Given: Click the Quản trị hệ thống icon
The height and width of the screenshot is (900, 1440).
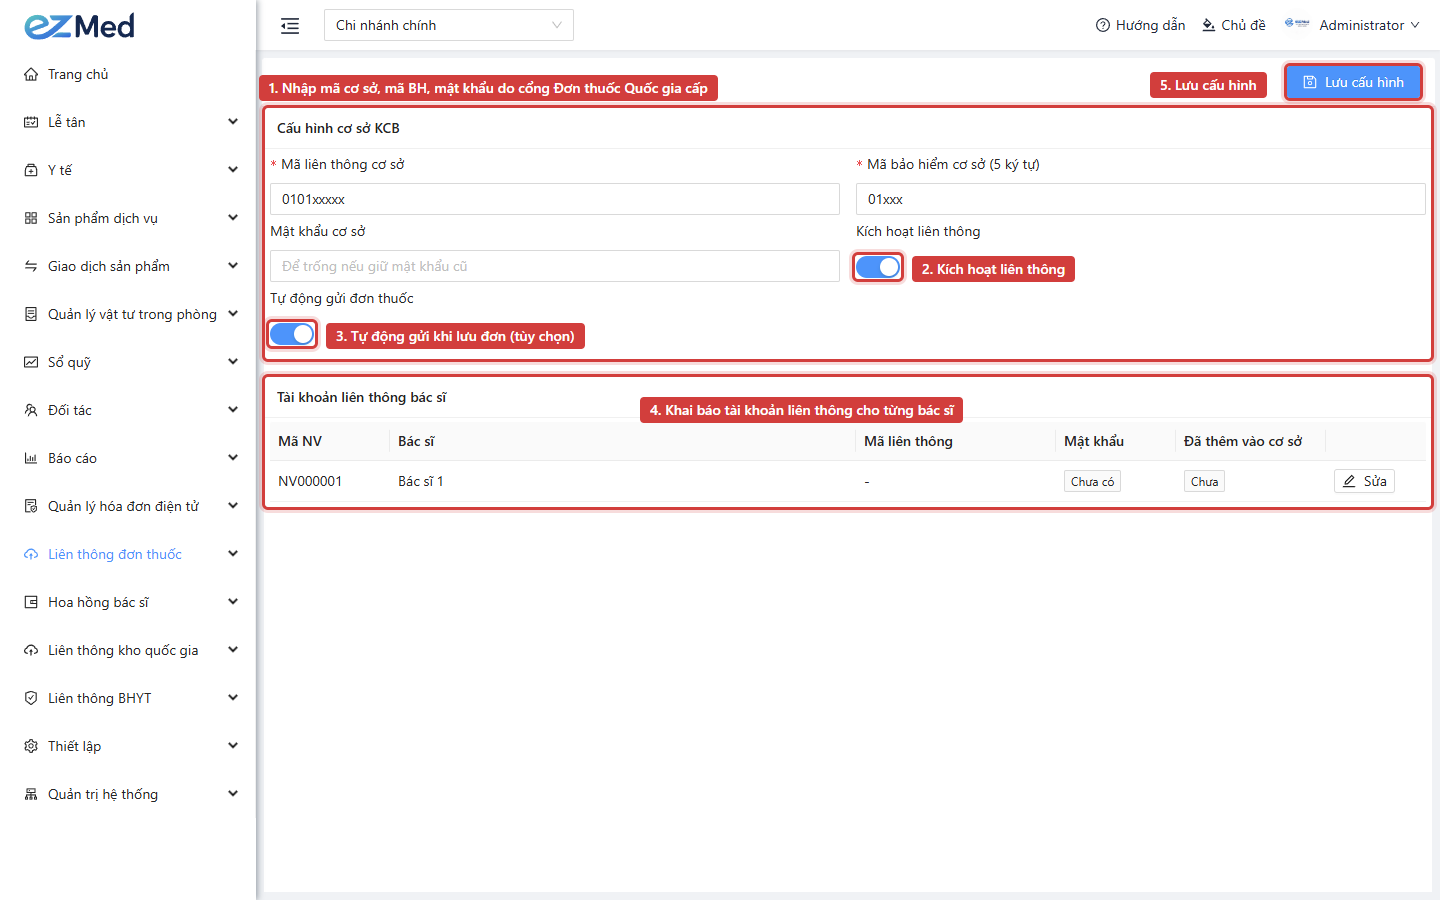Looking at the screenshot, I should pos(31,794).
